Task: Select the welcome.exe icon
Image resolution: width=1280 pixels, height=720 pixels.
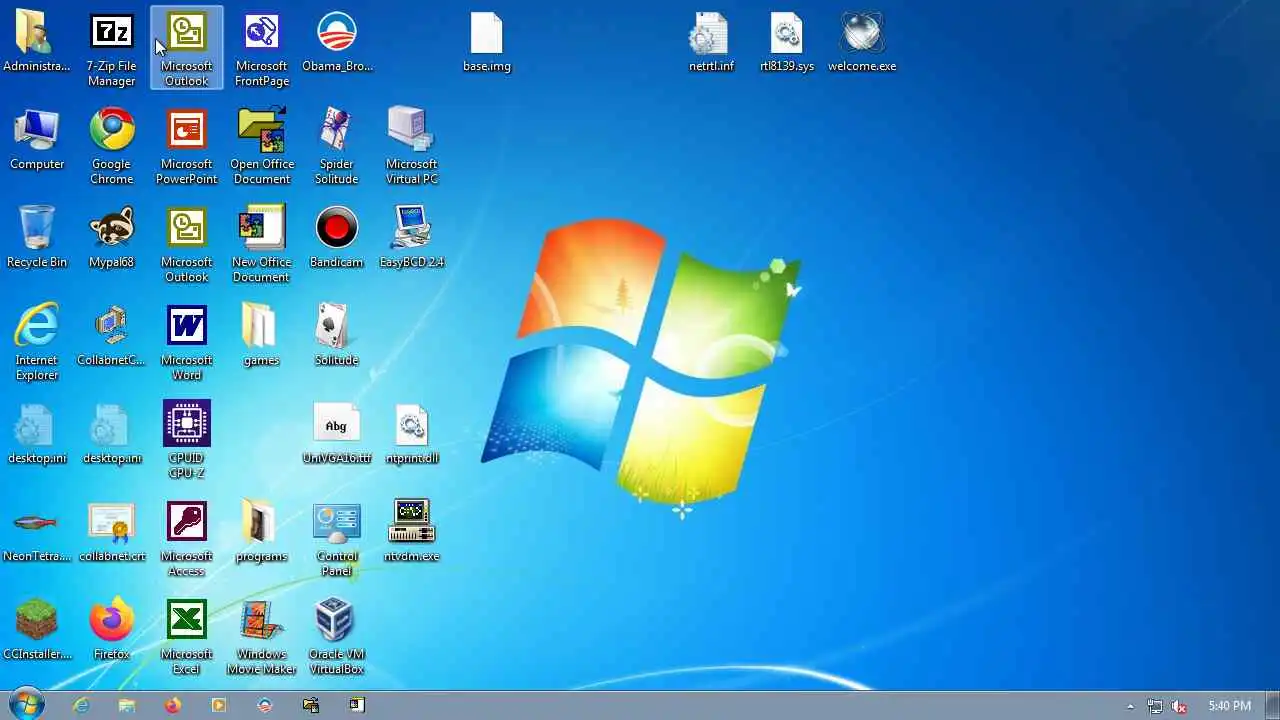Action: click(x=862, y=42)
